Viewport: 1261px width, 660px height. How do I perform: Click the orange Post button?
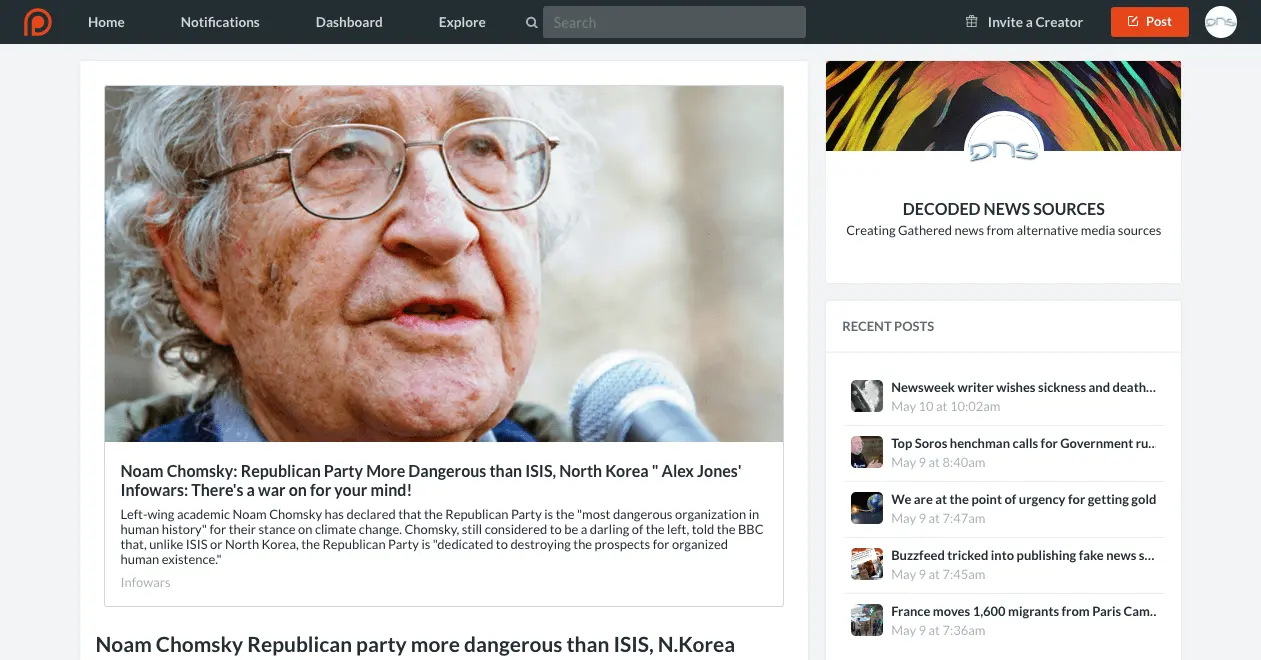click(x=1150, y=22)
